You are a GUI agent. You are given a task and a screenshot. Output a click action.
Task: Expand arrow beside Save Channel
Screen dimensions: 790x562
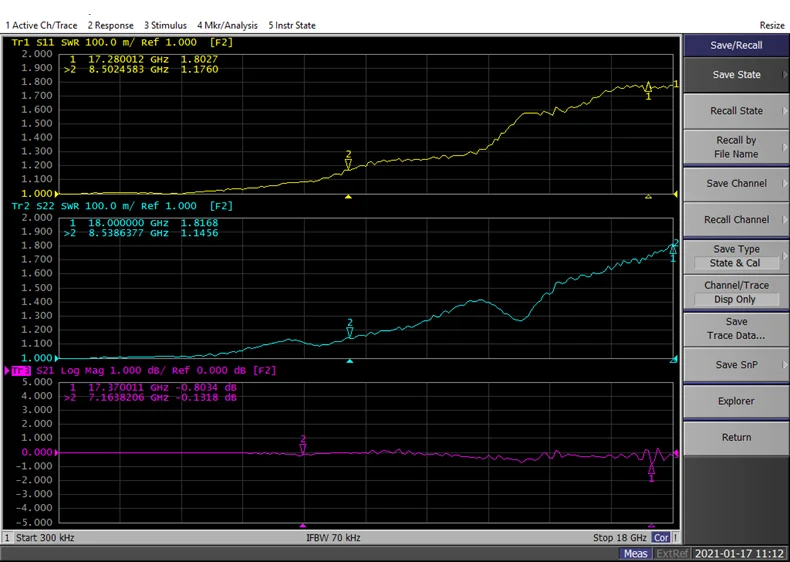(784, 183)
